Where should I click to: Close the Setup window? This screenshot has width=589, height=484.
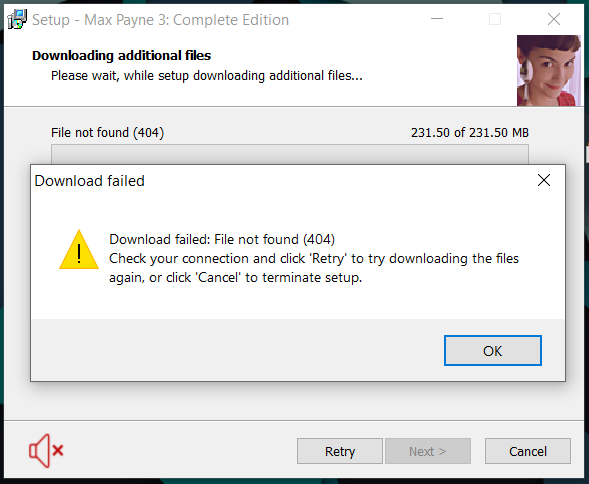pos(554,19)
